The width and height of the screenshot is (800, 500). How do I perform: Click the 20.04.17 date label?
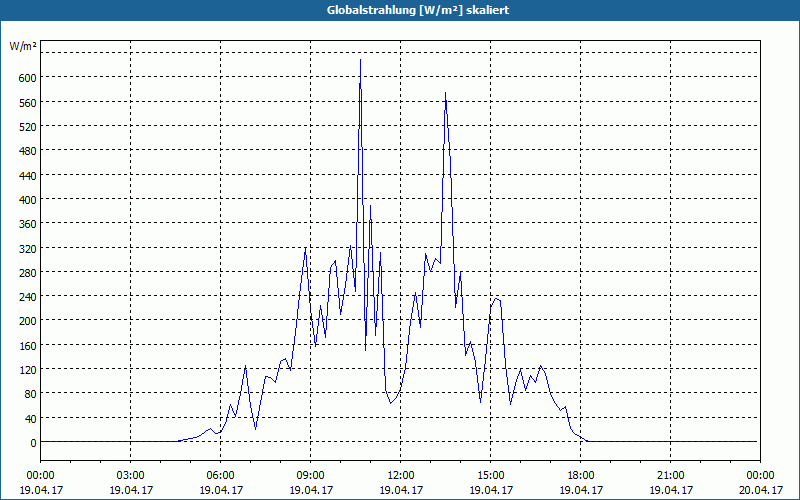tap(760, 490)
